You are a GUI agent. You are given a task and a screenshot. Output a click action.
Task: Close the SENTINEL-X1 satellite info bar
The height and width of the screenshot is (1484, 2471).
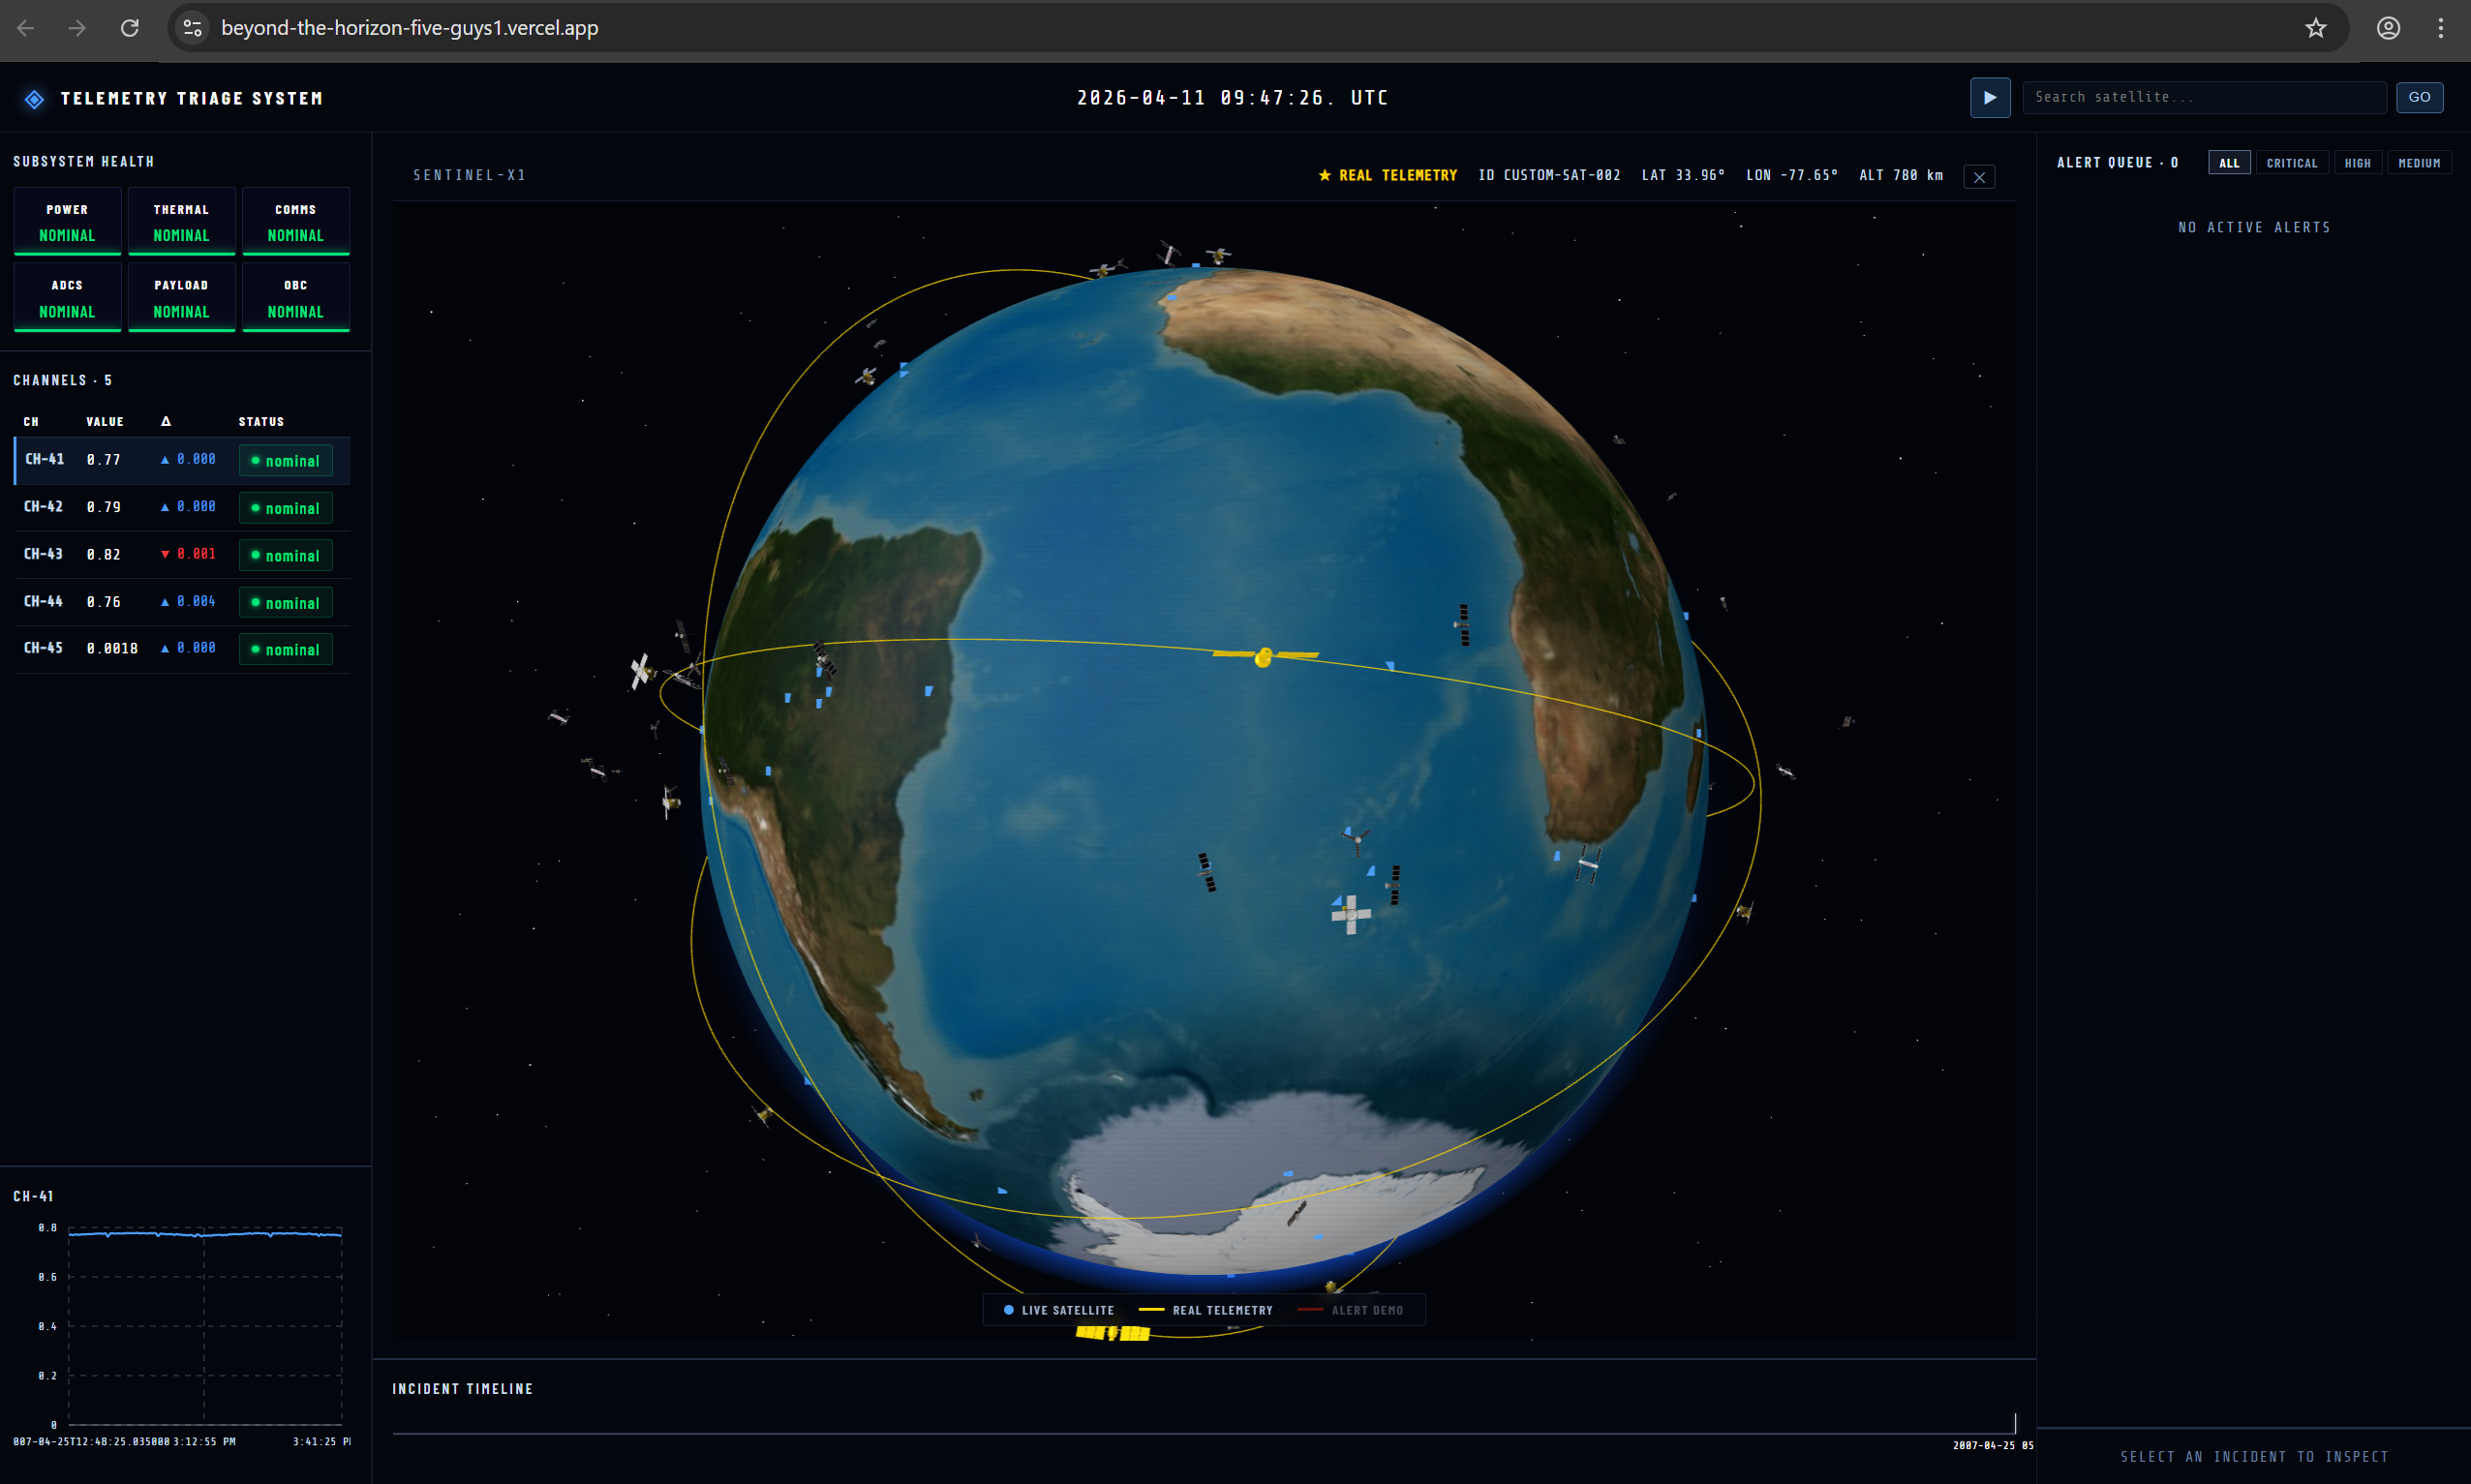click(x=1978, y=177)
